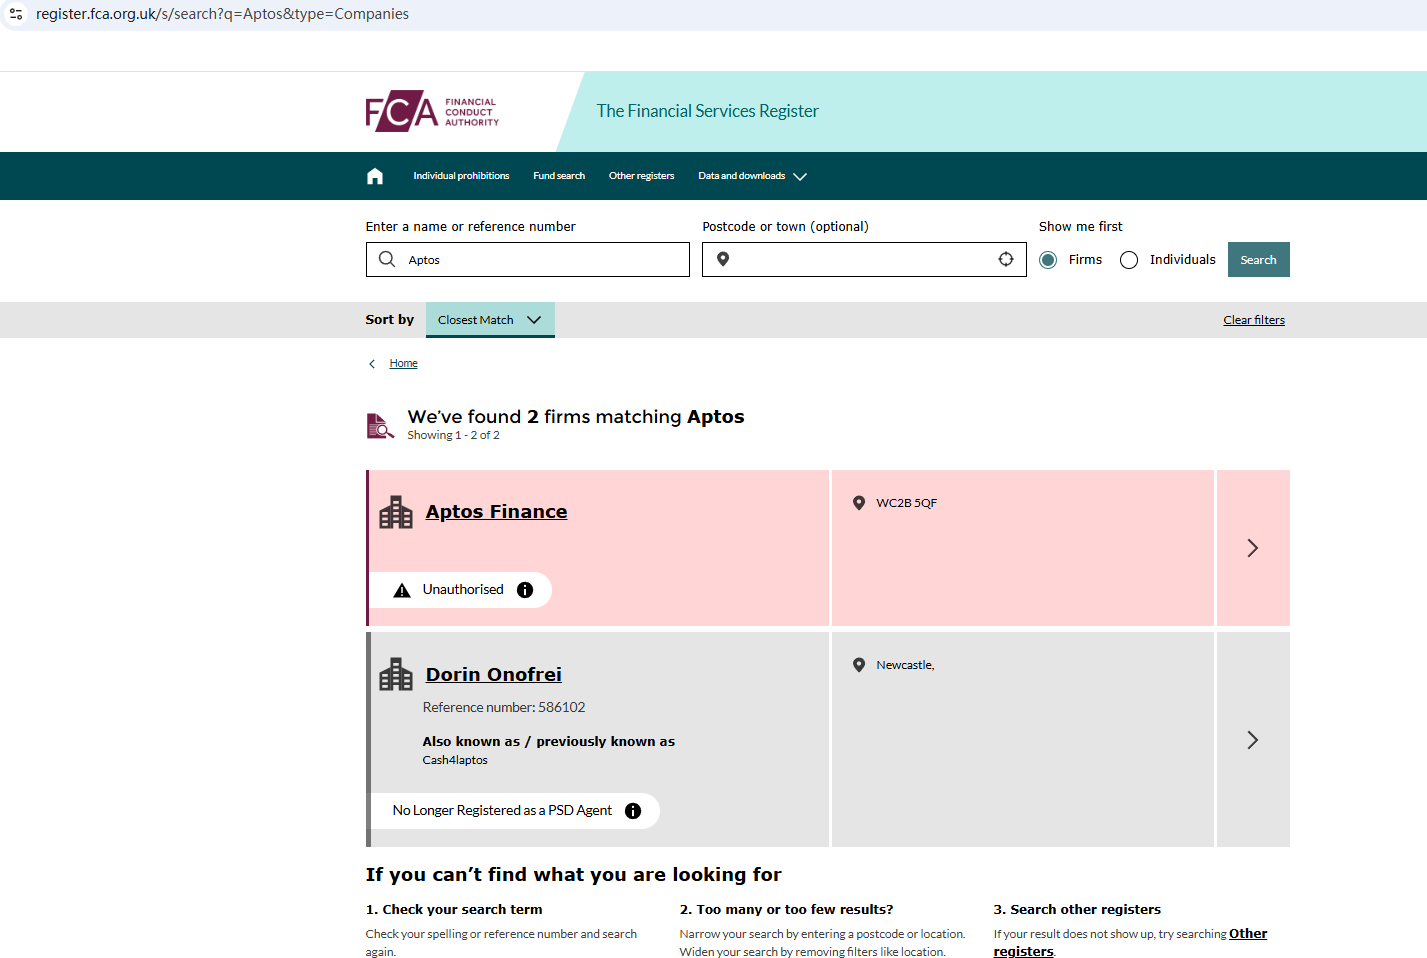Click the Too many or too few results heading
The width and height of the screenshot is (1427, 958).
pyautogui.click(x=787, y=910)
